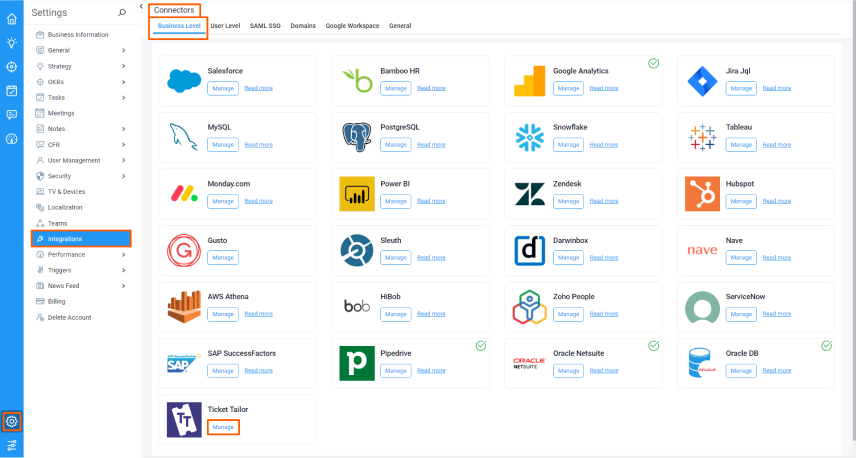856x458 pixels.
Task: Expand the OKRs settings section
Action: 124,82
